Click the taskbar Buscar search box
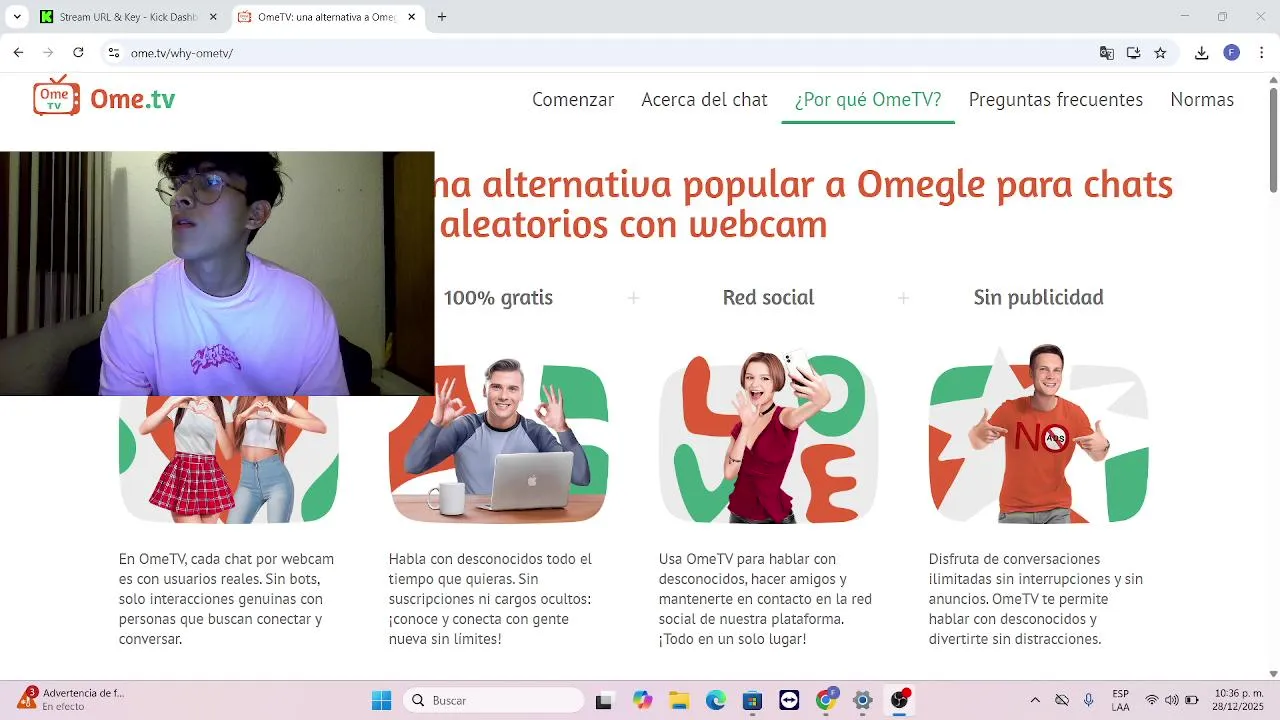This screenshot has width=1280, height=720. [x=494, y=700]
